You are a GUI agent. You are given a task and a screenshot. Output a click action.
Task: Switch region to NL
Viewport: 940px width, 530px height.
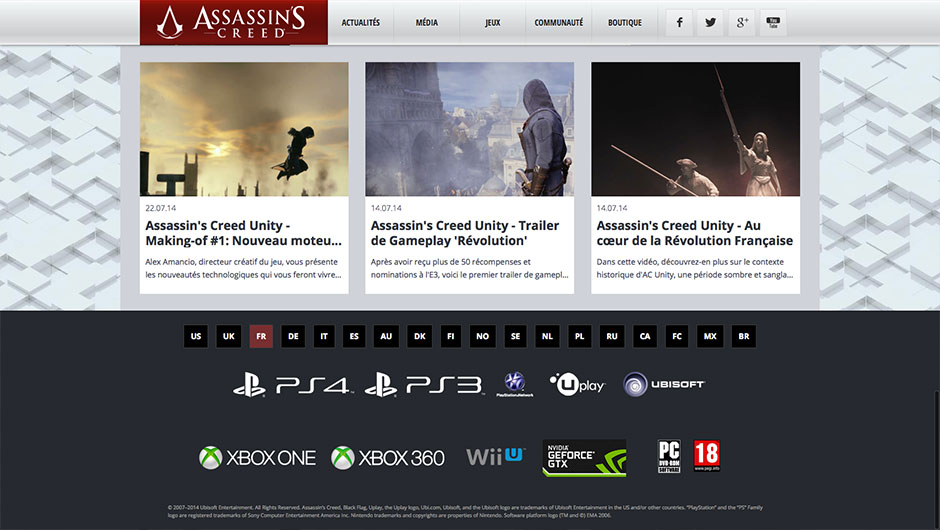point(547,336)
